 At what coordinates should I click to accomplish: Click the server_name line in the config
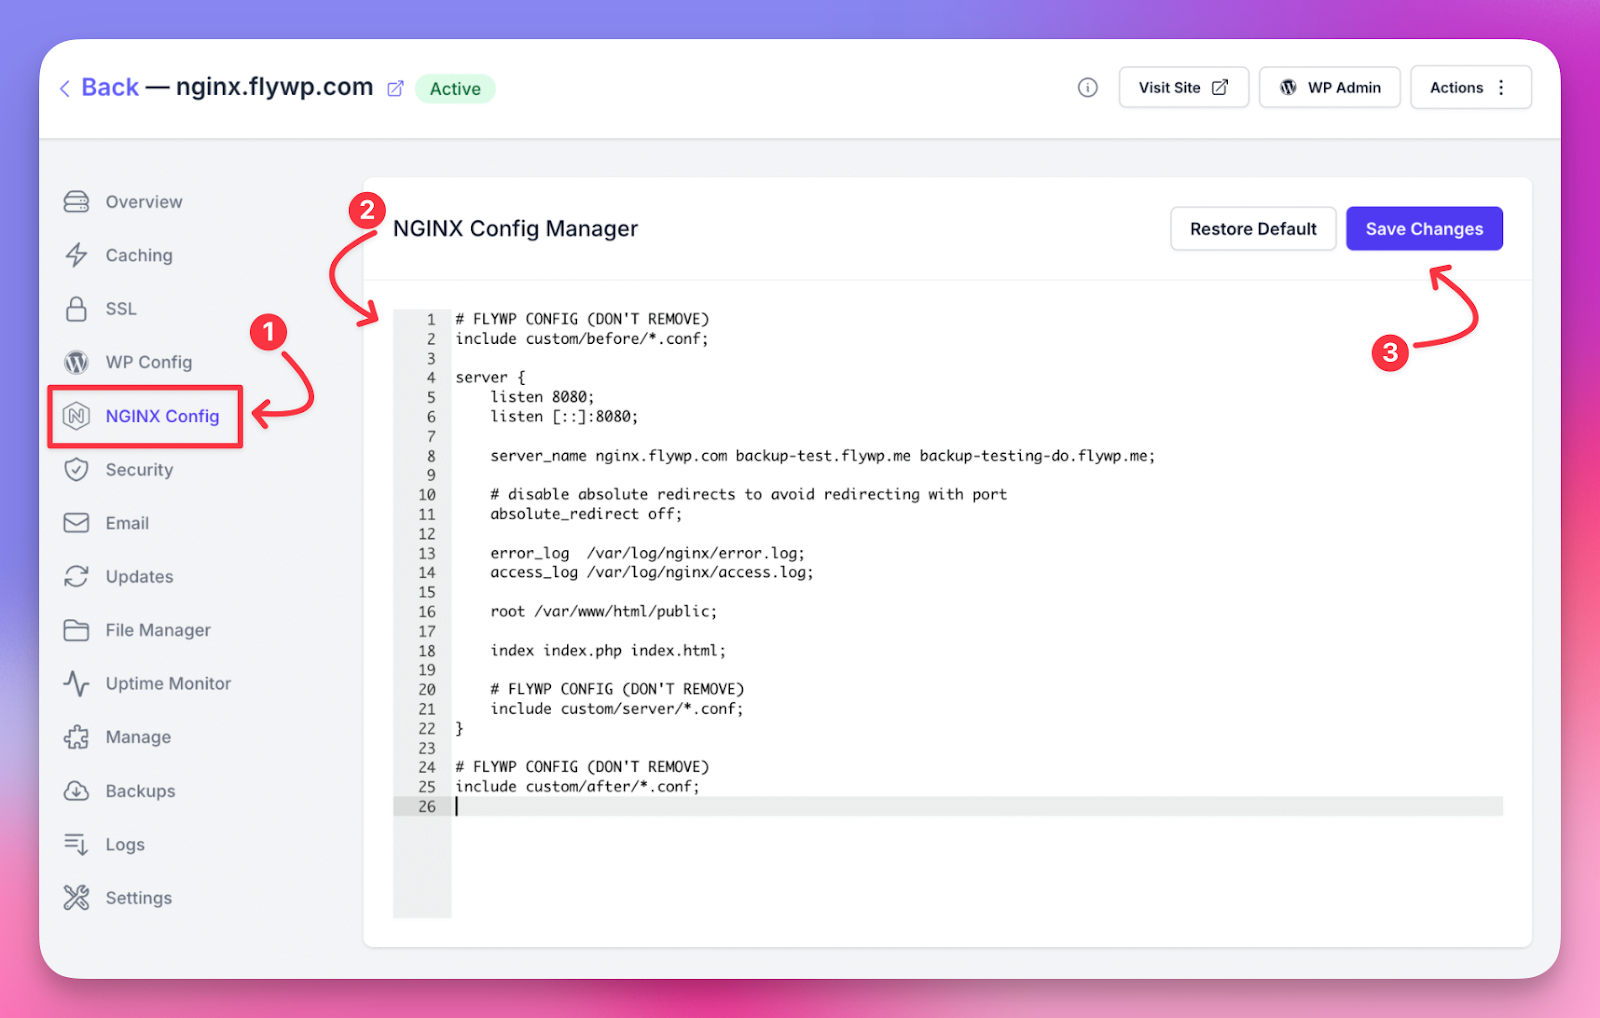click(x=822, y=456)
